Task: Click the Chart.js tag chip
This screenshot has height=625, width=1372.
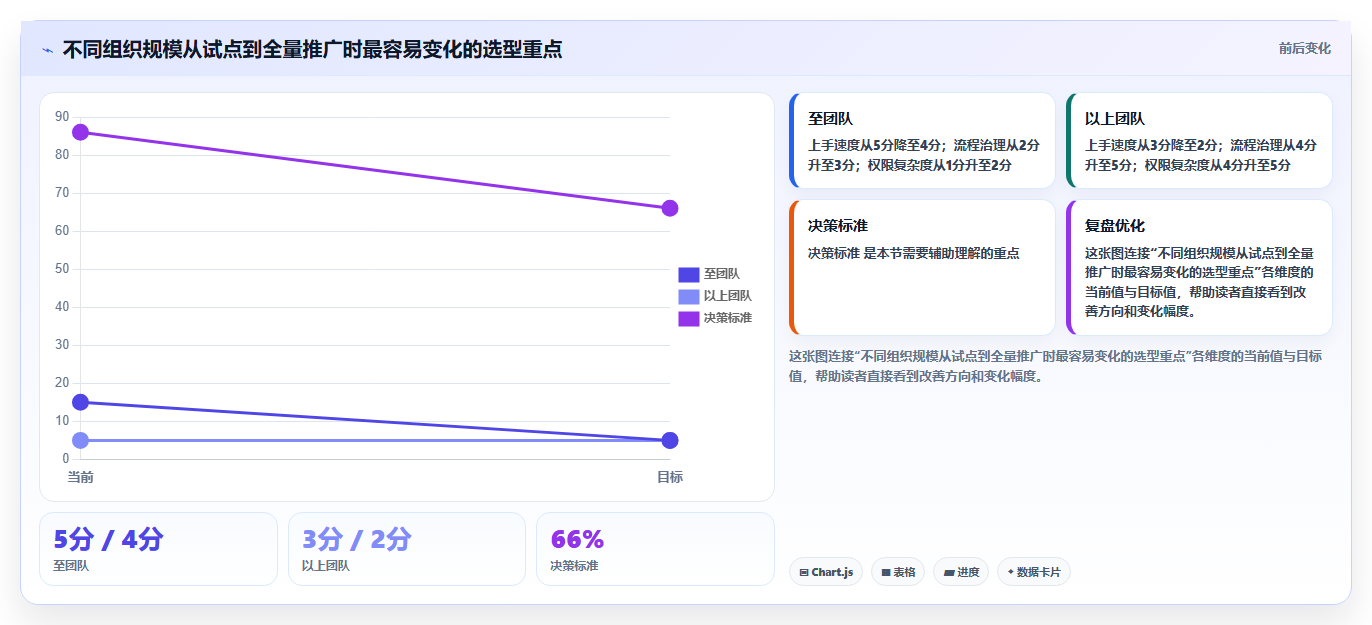Action: [x=826, y=572]
